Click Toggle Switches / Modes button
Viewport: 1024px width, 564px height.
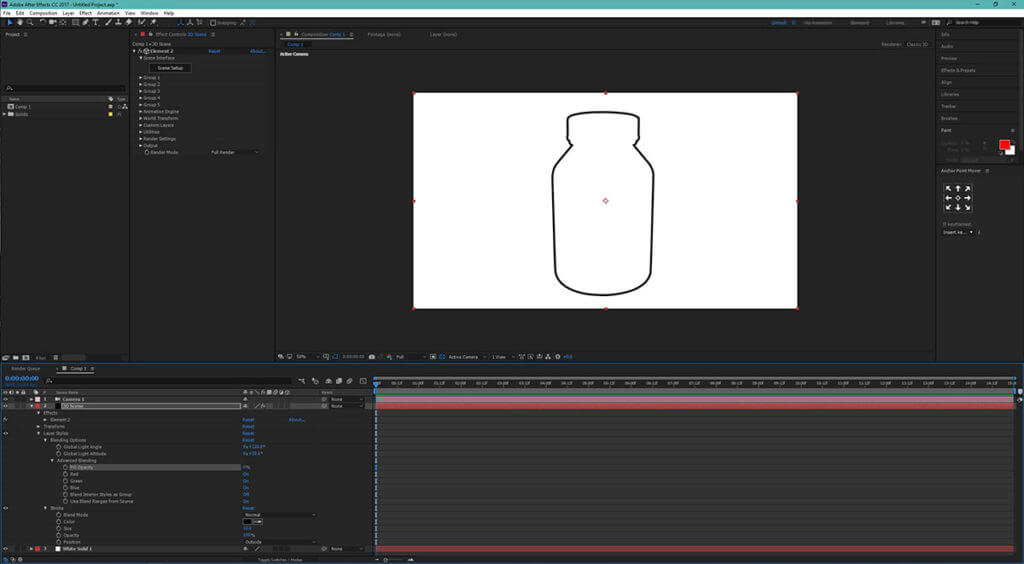[280, 559]
